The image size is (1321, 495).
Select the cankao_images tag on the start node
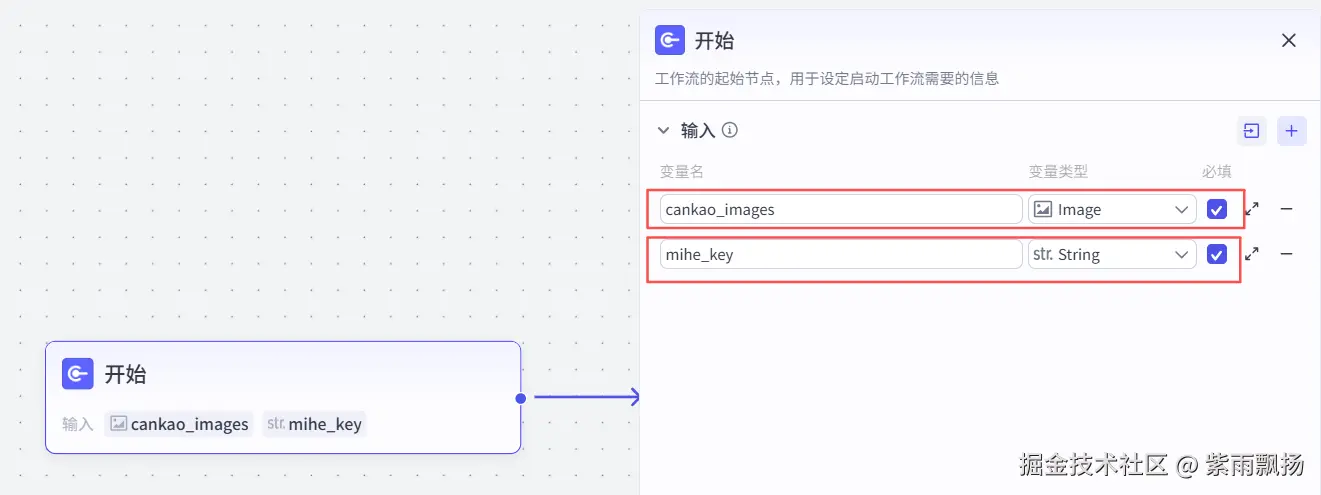click(179, 424)
